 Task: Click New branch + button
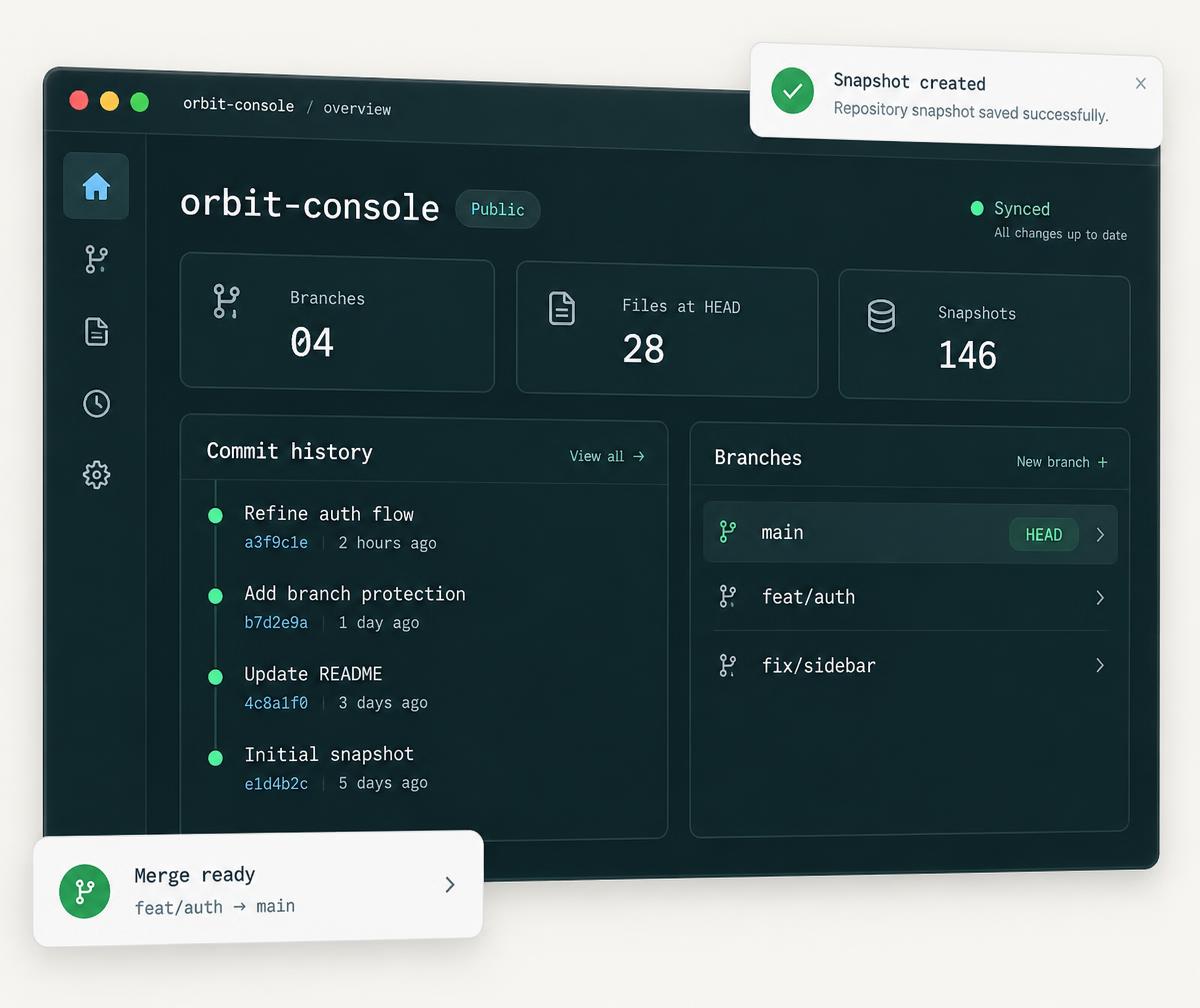click(x=1062, y=462)
